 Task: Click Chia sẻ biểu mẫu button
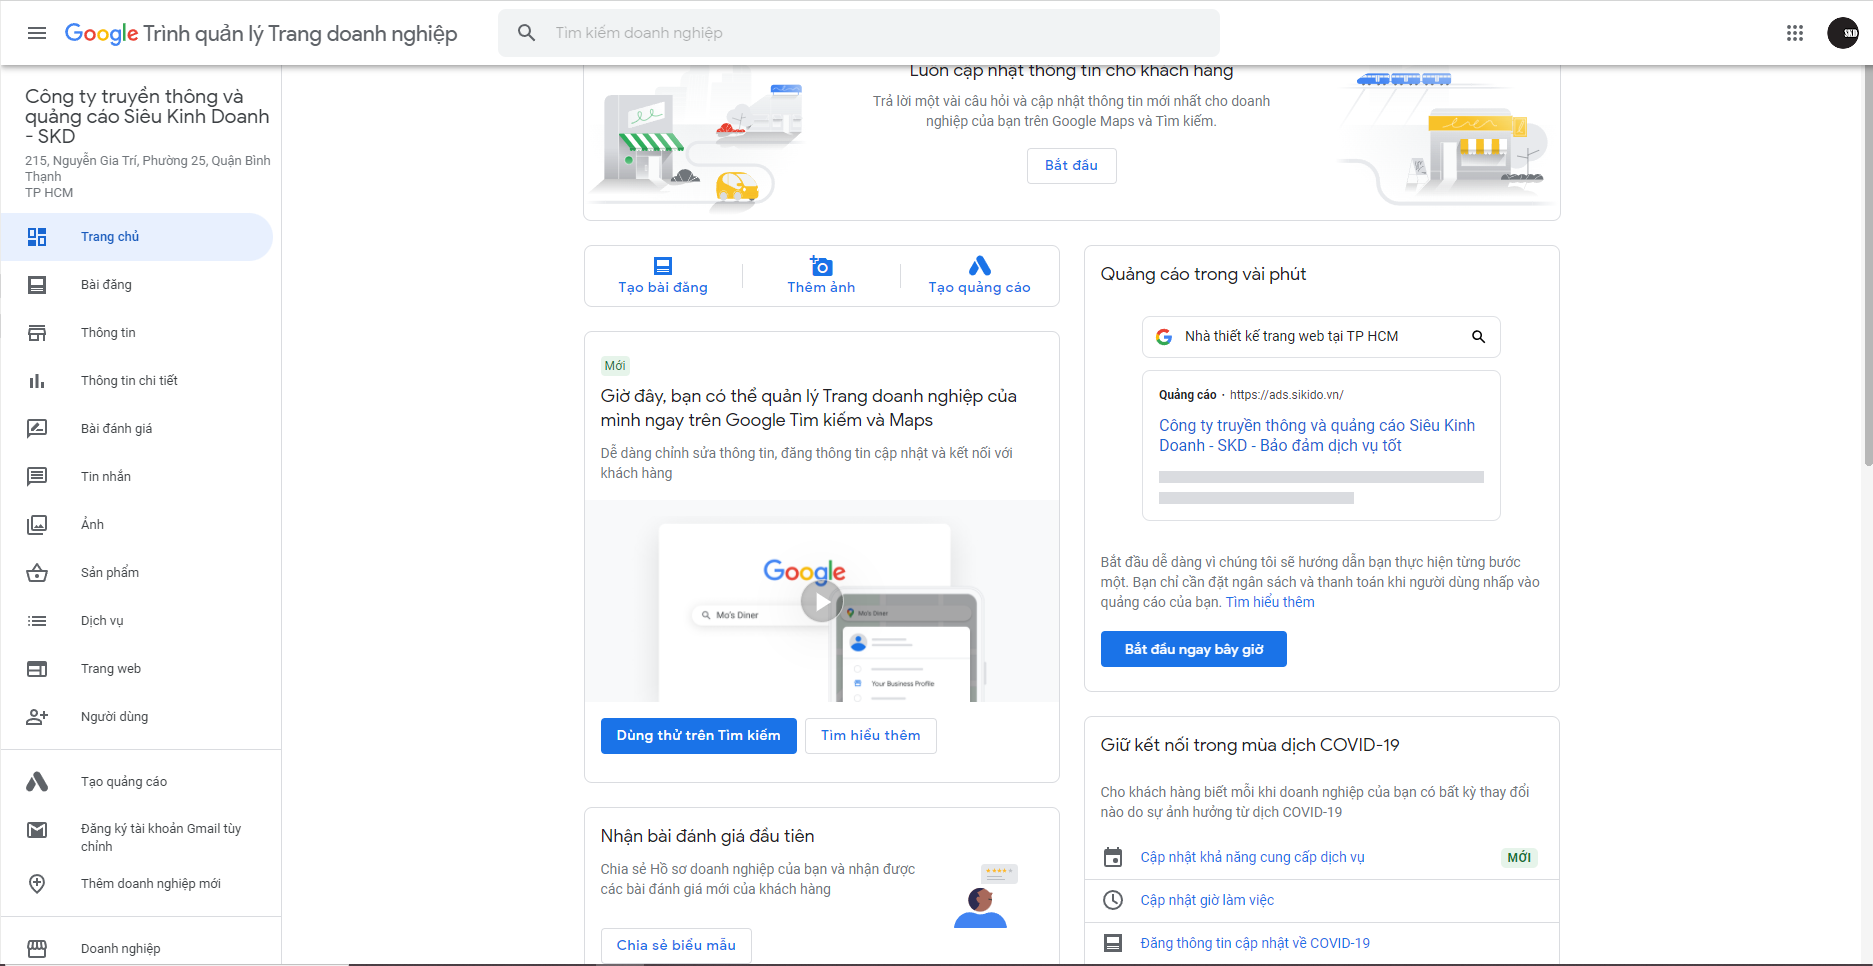676,945
